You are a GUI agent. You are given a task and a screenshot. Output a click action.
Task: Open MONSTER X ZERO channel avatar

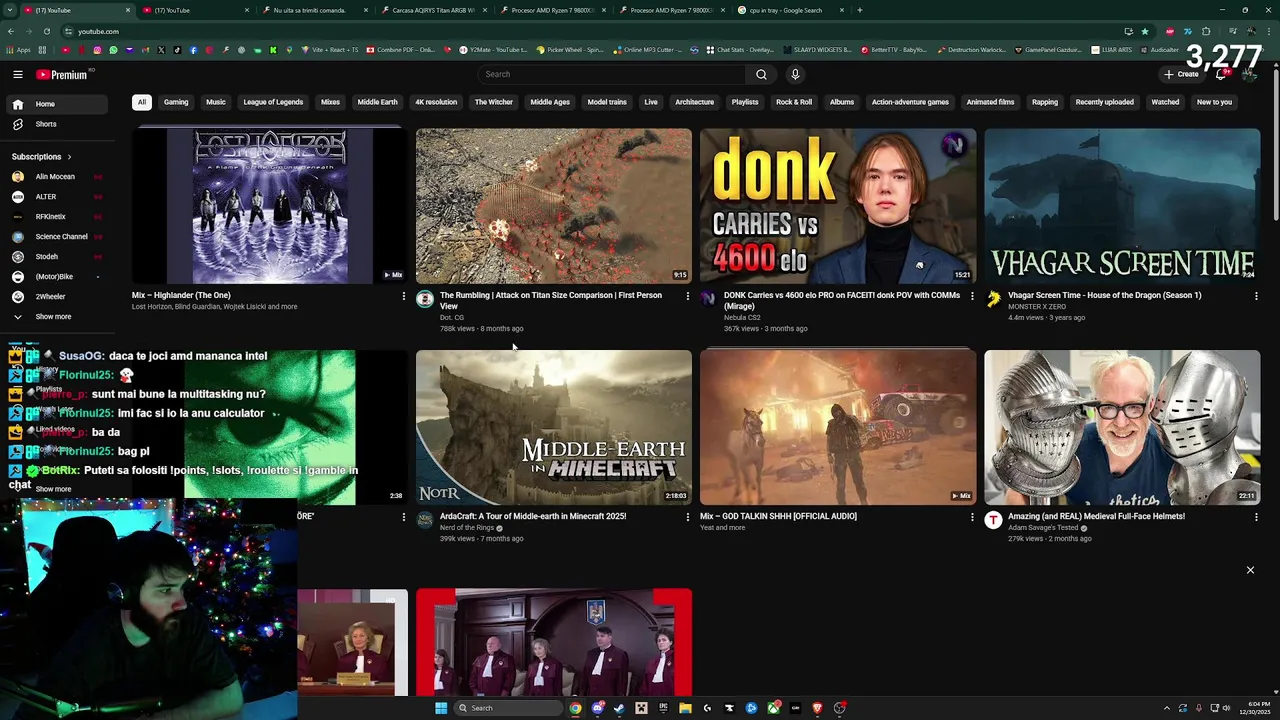pos(993,299)
